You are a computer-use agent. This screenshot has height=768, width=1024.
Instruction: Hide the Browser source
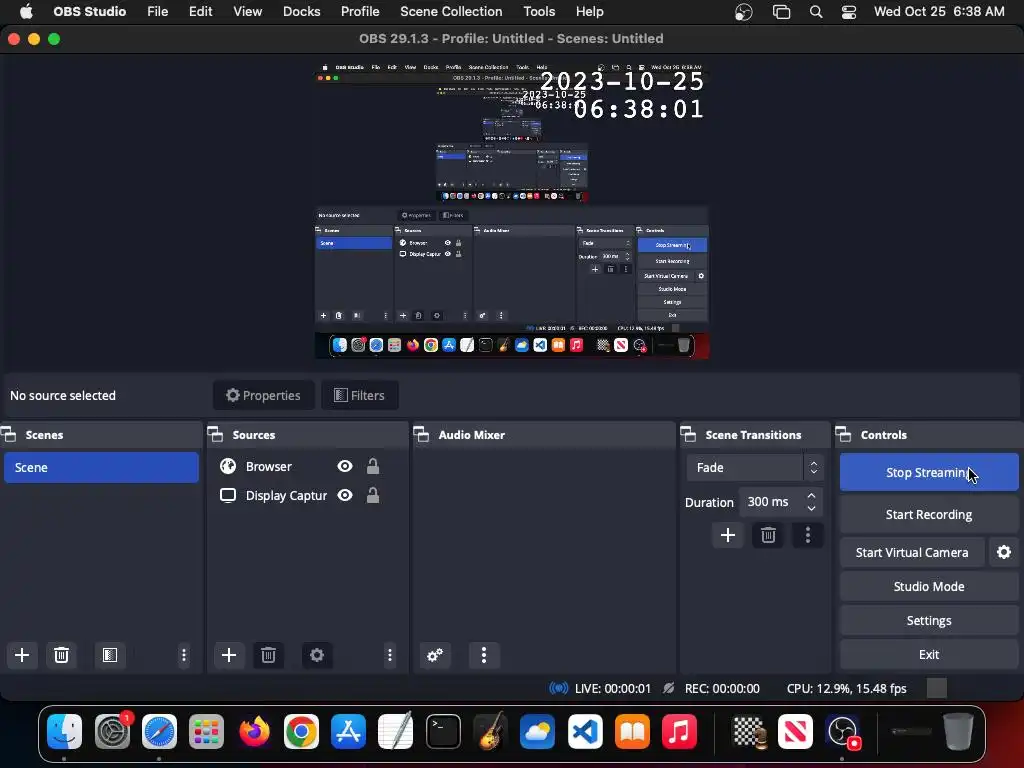click(345, 466)
